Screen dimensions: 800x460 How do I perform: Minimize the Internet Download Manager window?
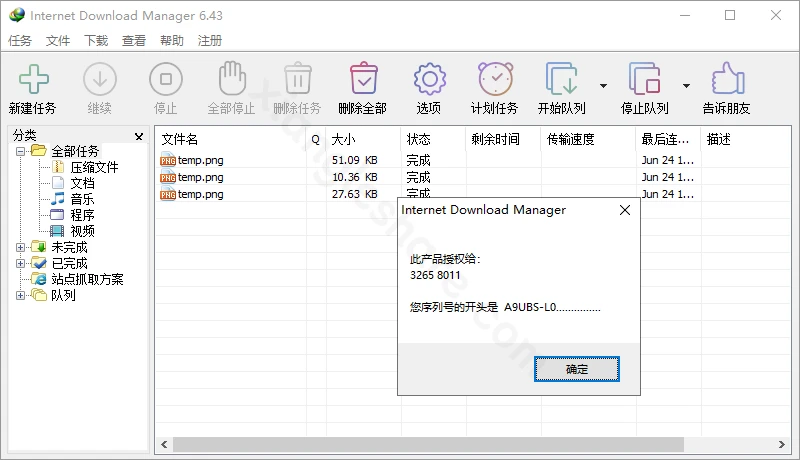click(x=685, y=15)
